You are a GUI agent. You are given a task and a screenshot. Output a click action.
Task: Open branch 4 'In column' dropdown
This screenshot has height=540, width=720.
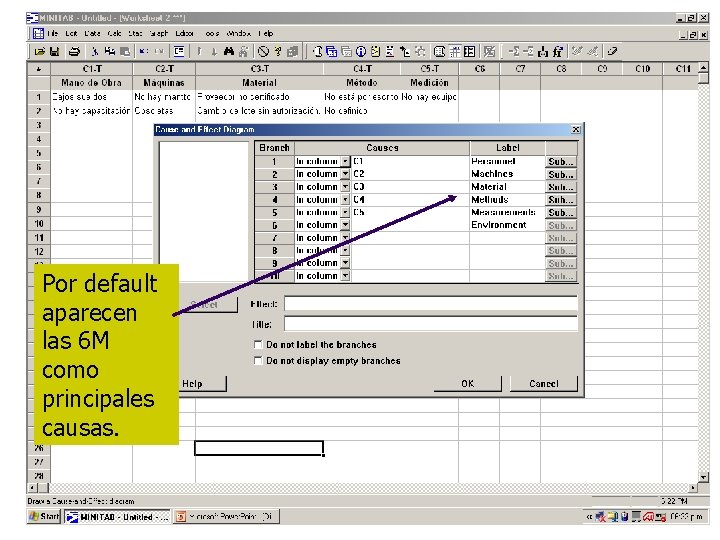pos(345,200)
